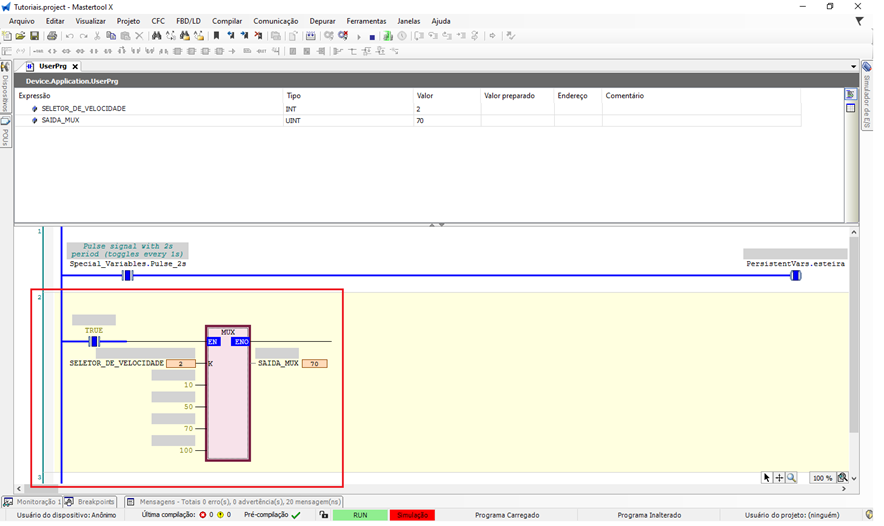Click the Toggle bookmark icon
Image resolution: width=884 pixels, height=526 pixels.
pos(216,36)
